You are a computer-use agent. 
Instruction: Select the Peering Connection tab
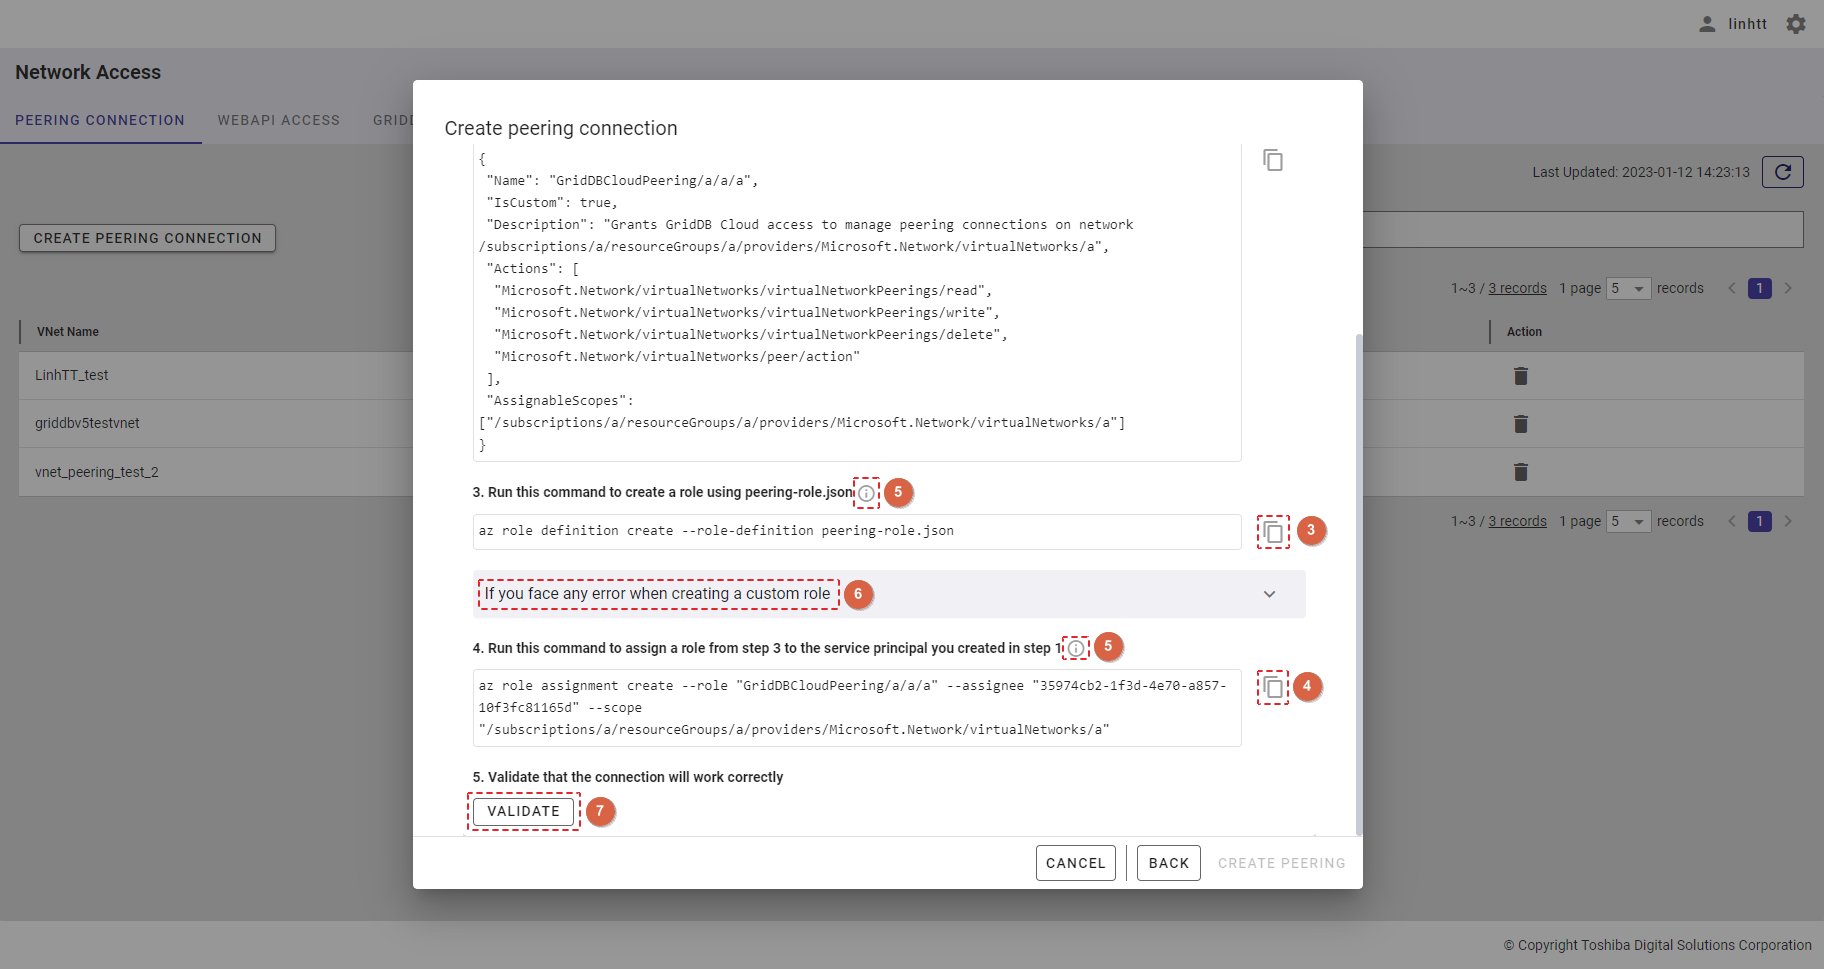100,120
